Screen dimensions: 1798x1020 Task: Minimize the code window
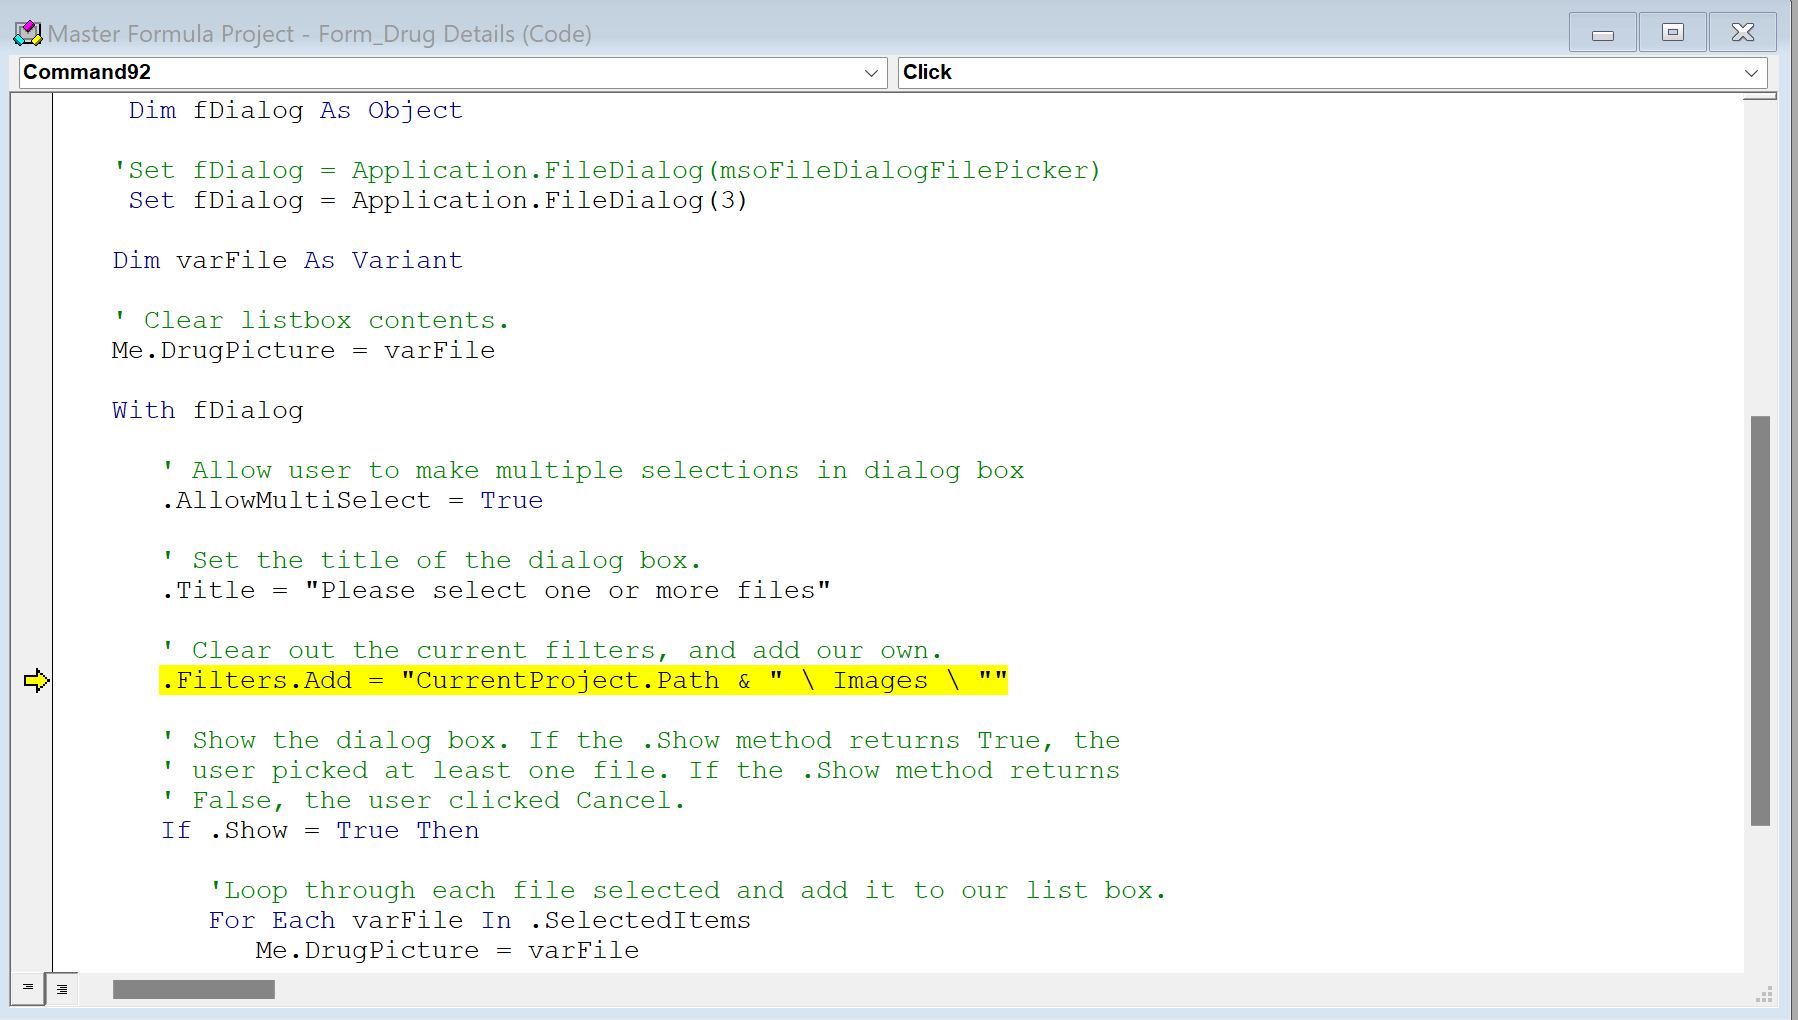tap(1602, 33)
